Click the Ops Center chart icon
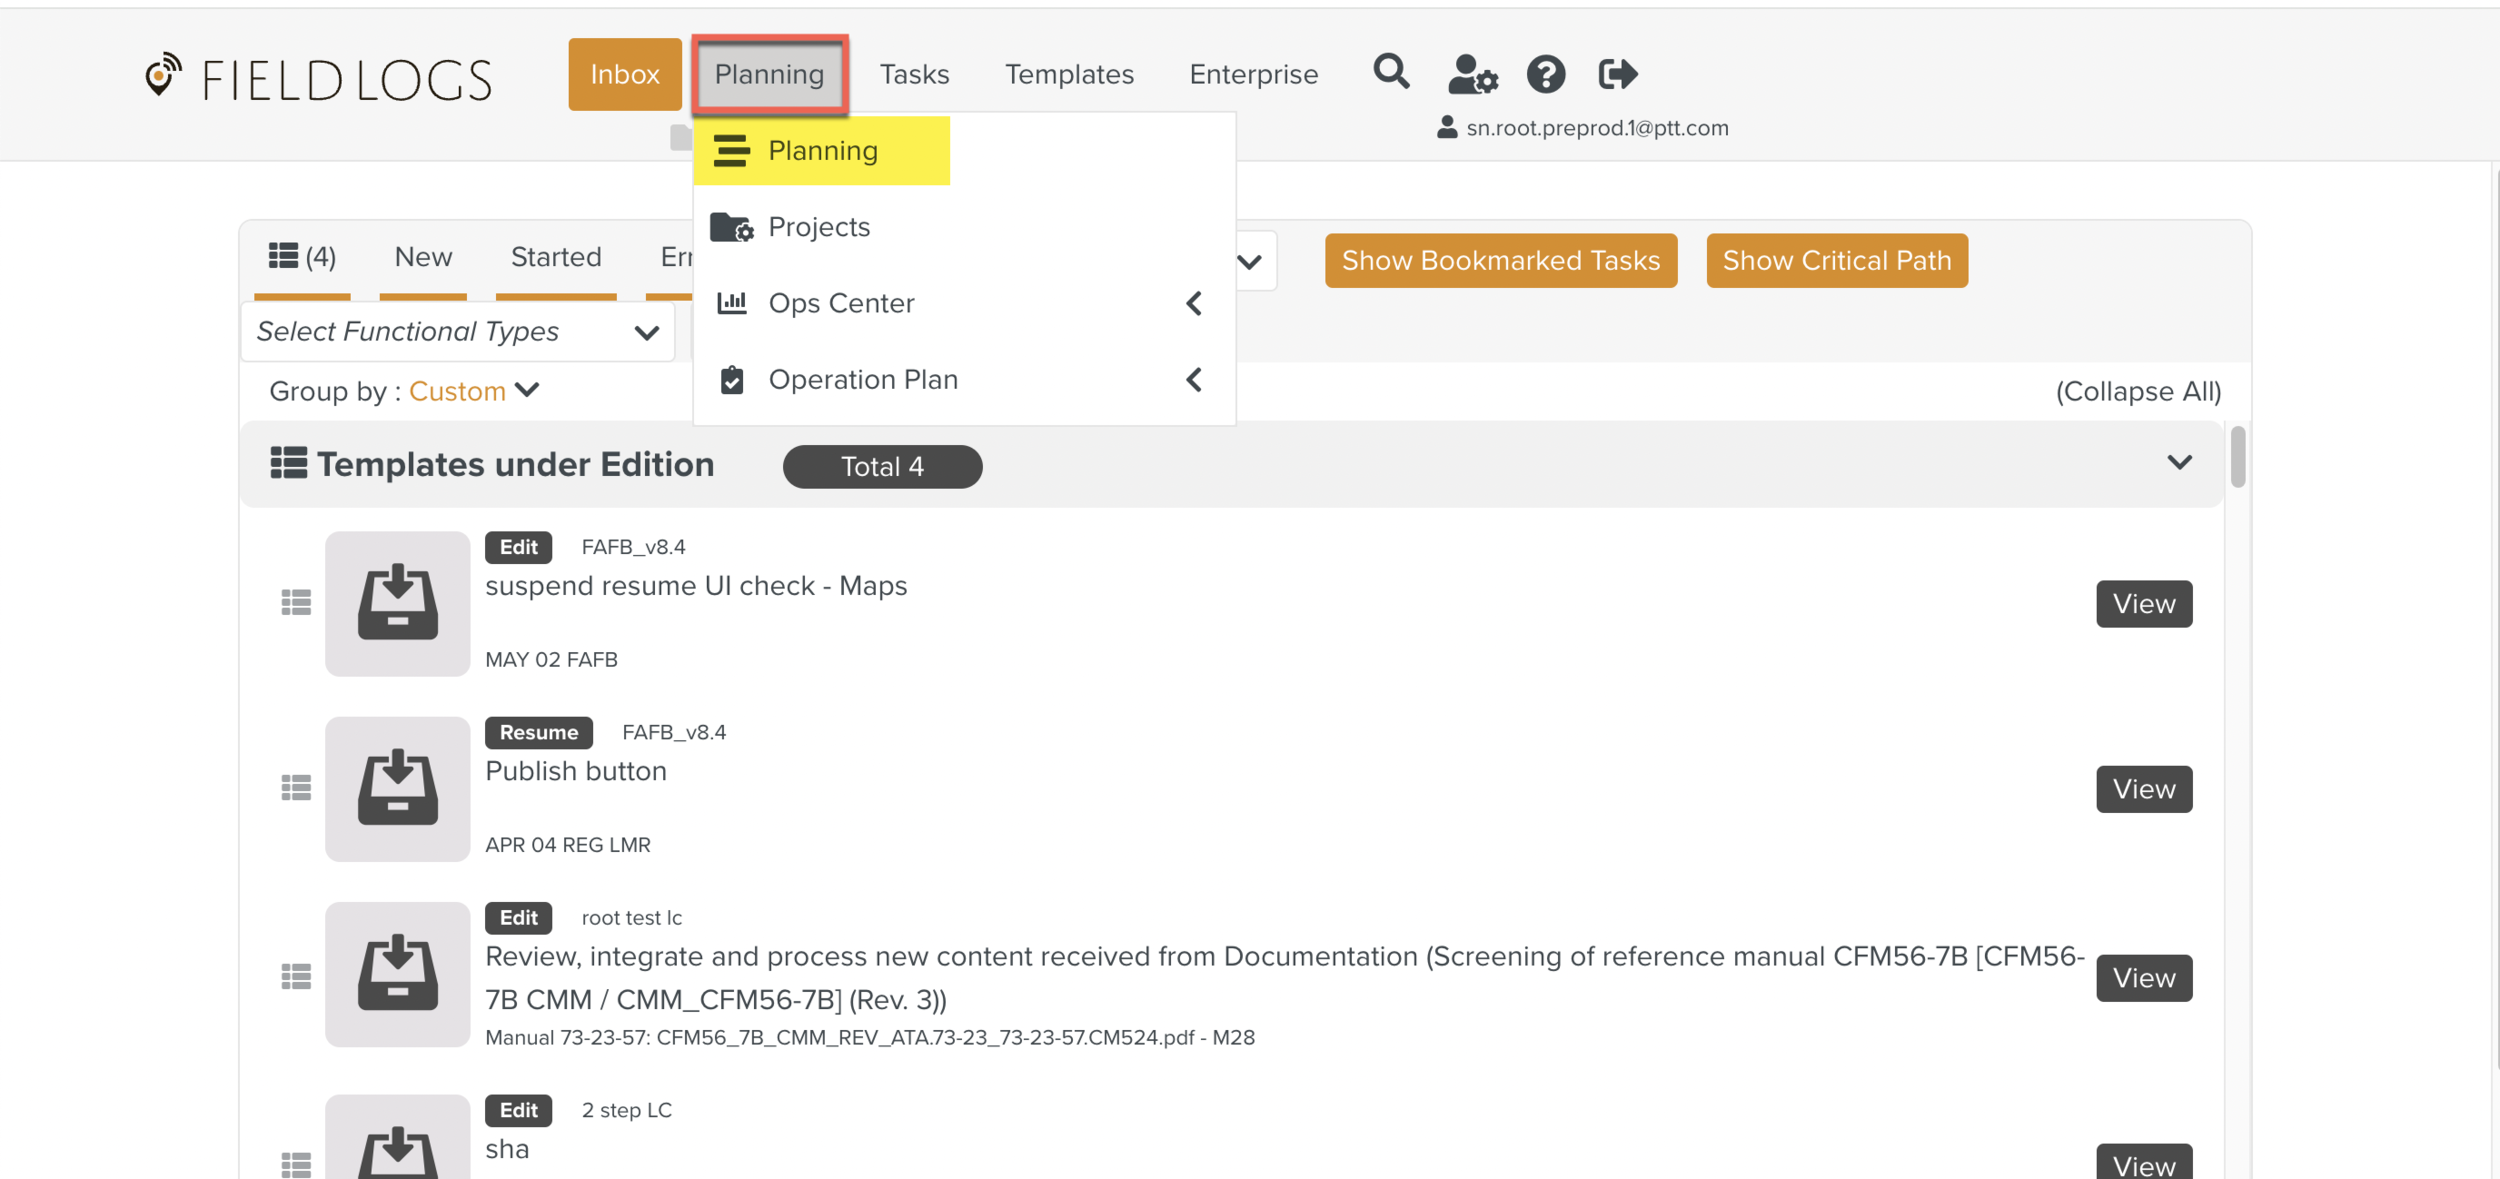Screen dimensions: 2500x1179 coord(732,303)
